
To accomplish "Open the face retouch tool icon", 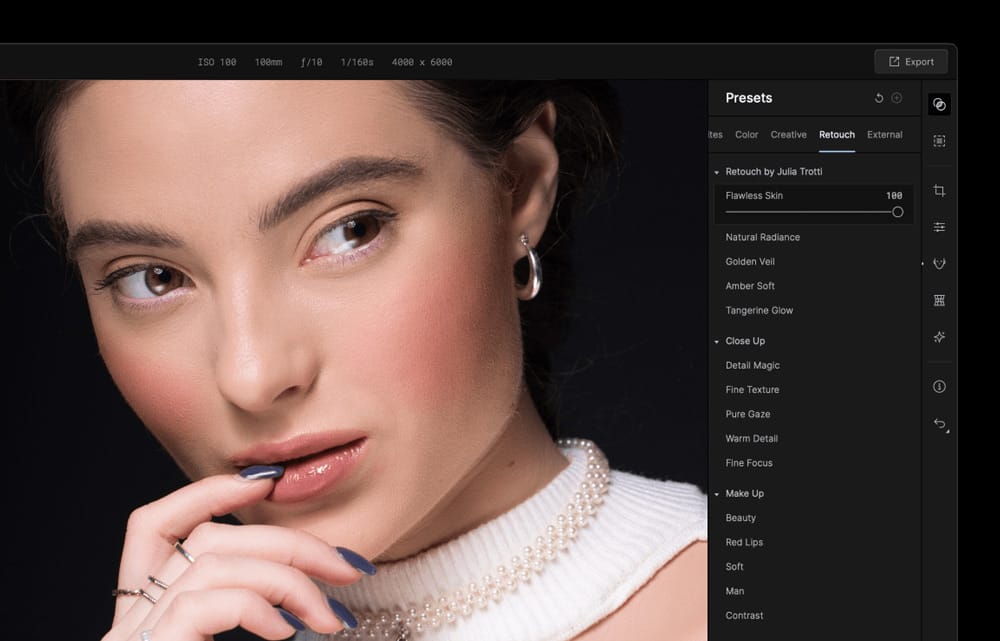I will pos(939,263).
